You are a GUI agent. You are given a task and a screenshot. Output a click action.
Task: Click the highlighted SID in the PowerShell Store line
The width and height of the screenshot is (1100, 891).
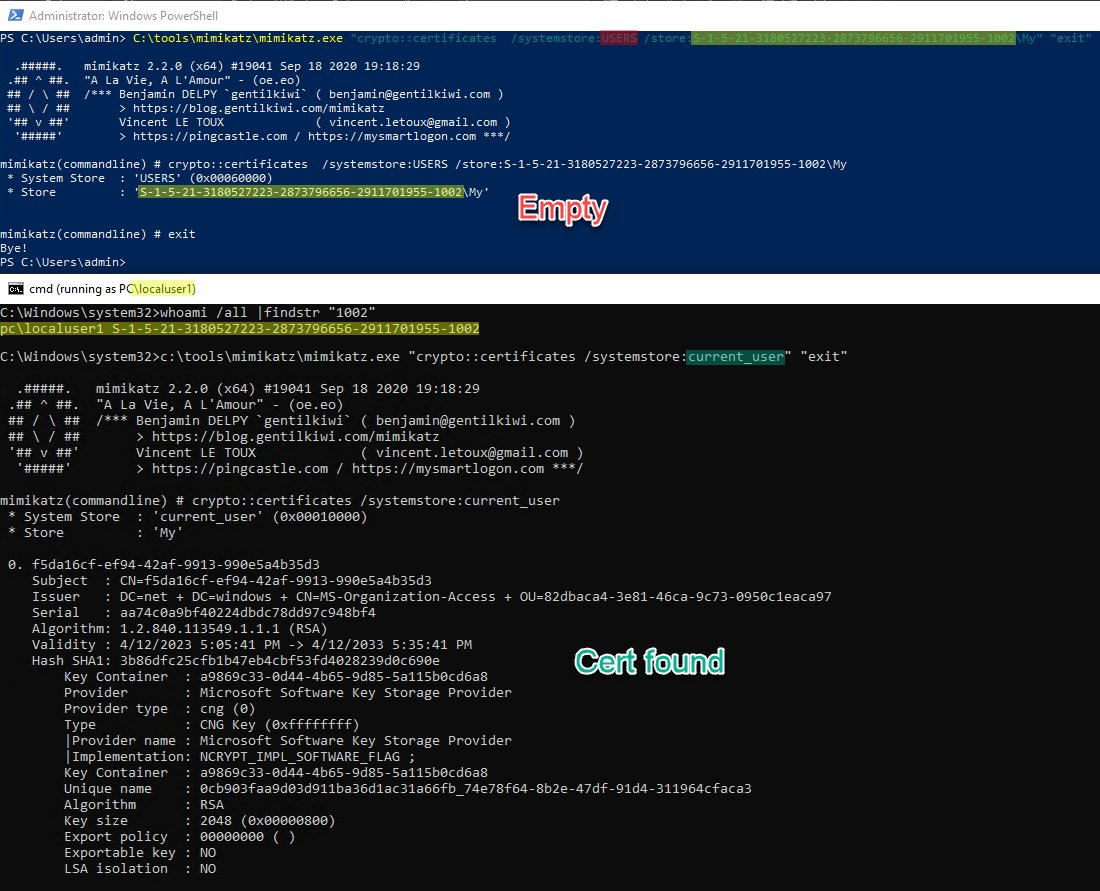tap(301, 192)
